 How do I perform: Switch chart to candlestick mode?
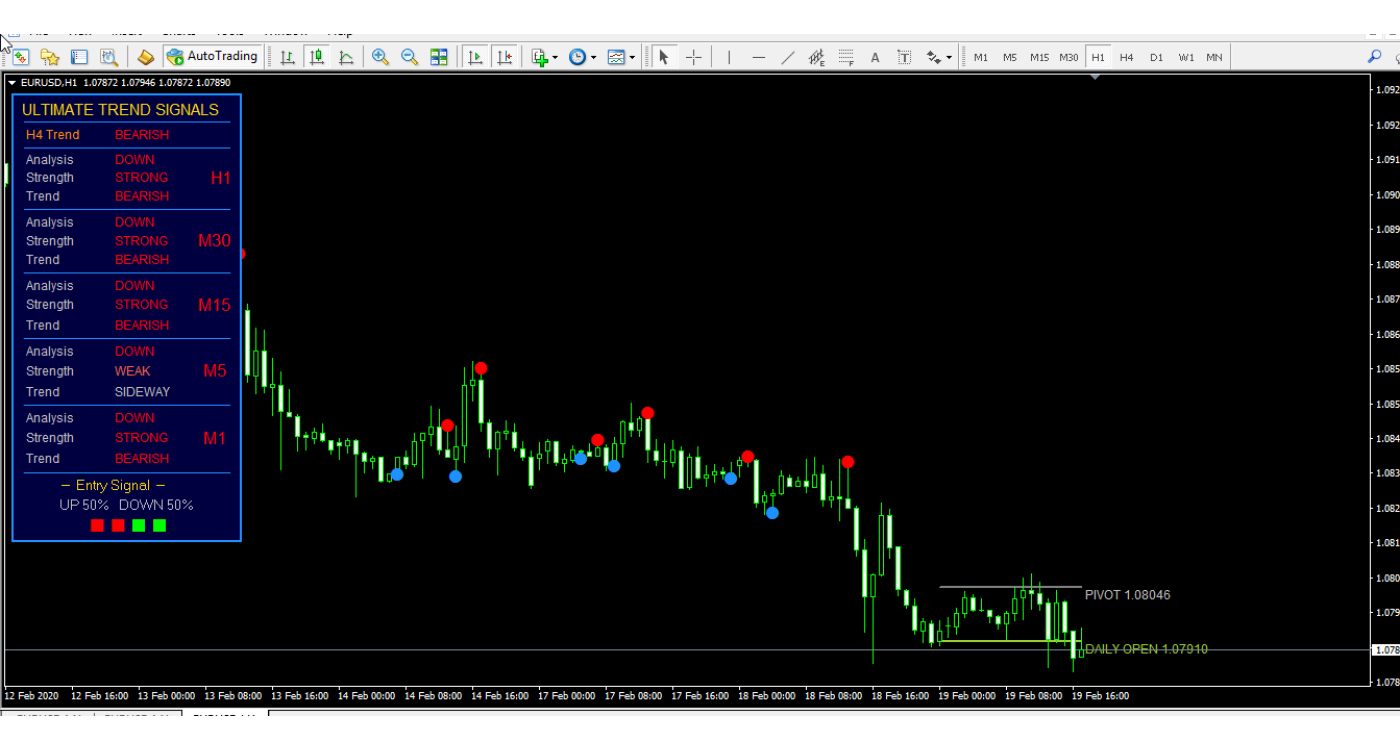tap(317, 57)
